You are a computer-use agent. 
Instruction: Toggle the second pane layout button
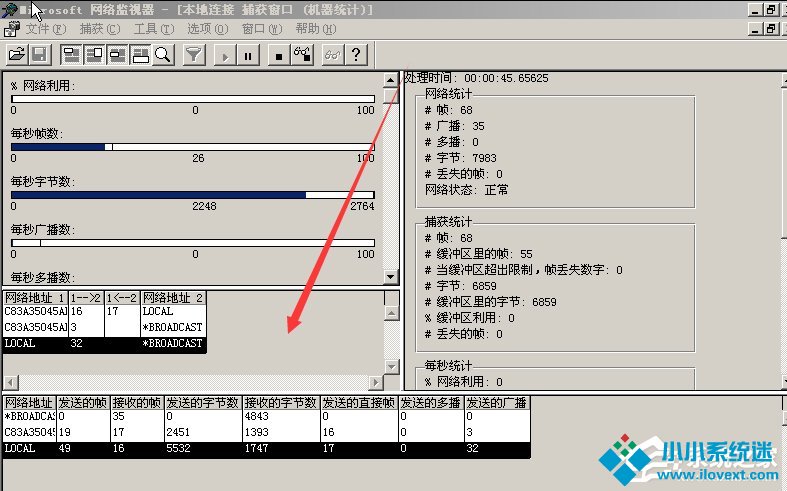coord(94,54)
